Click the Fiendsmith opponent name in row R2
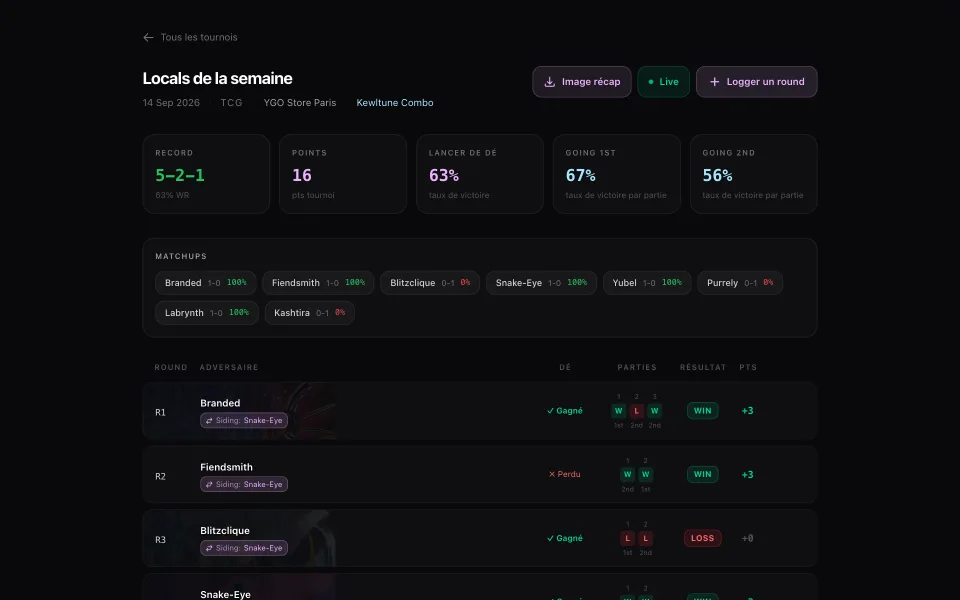Screen dimensions: 960x600 click(x=227, y=467)
